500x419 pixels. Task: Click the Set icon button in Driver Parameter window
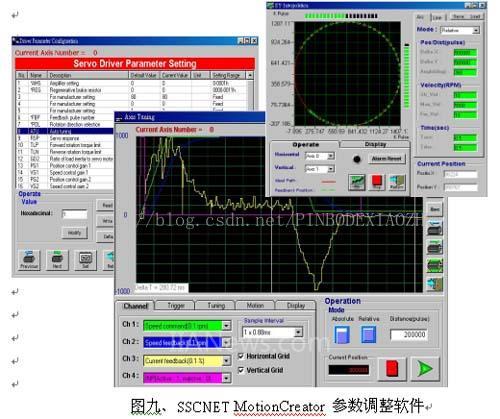coord(85,259)
